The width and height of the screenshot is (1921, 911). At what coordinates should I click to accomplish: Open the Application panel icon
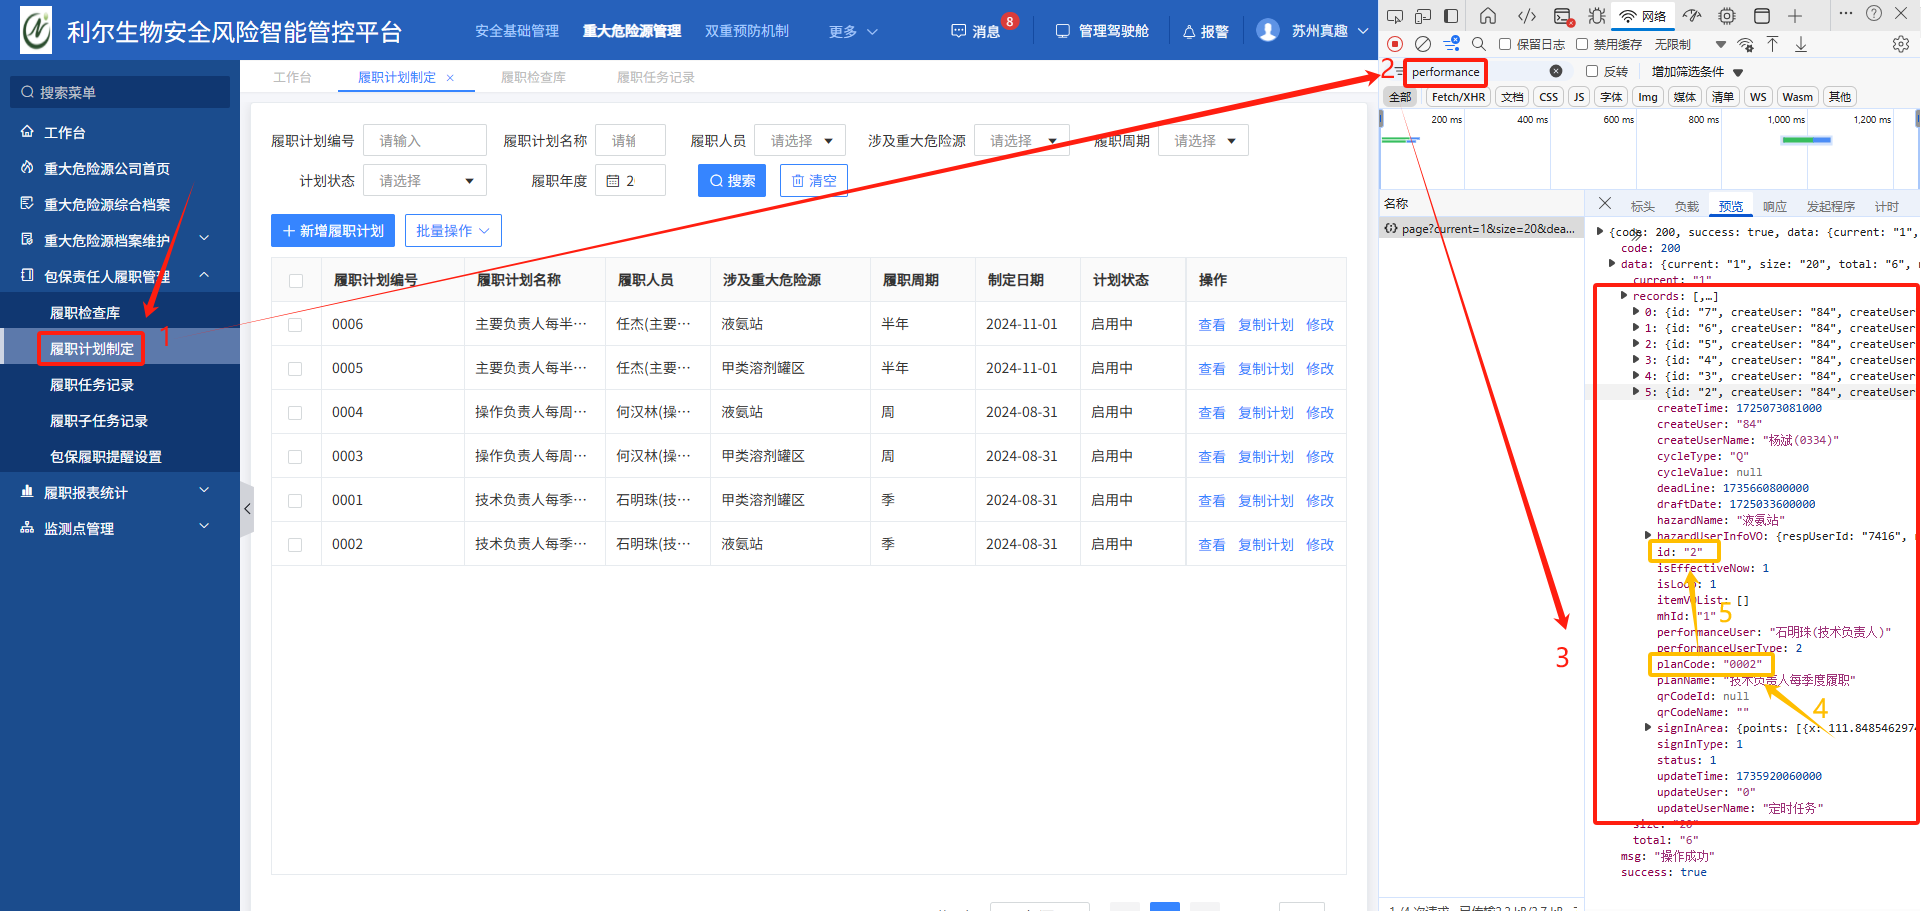[1762, 16]
